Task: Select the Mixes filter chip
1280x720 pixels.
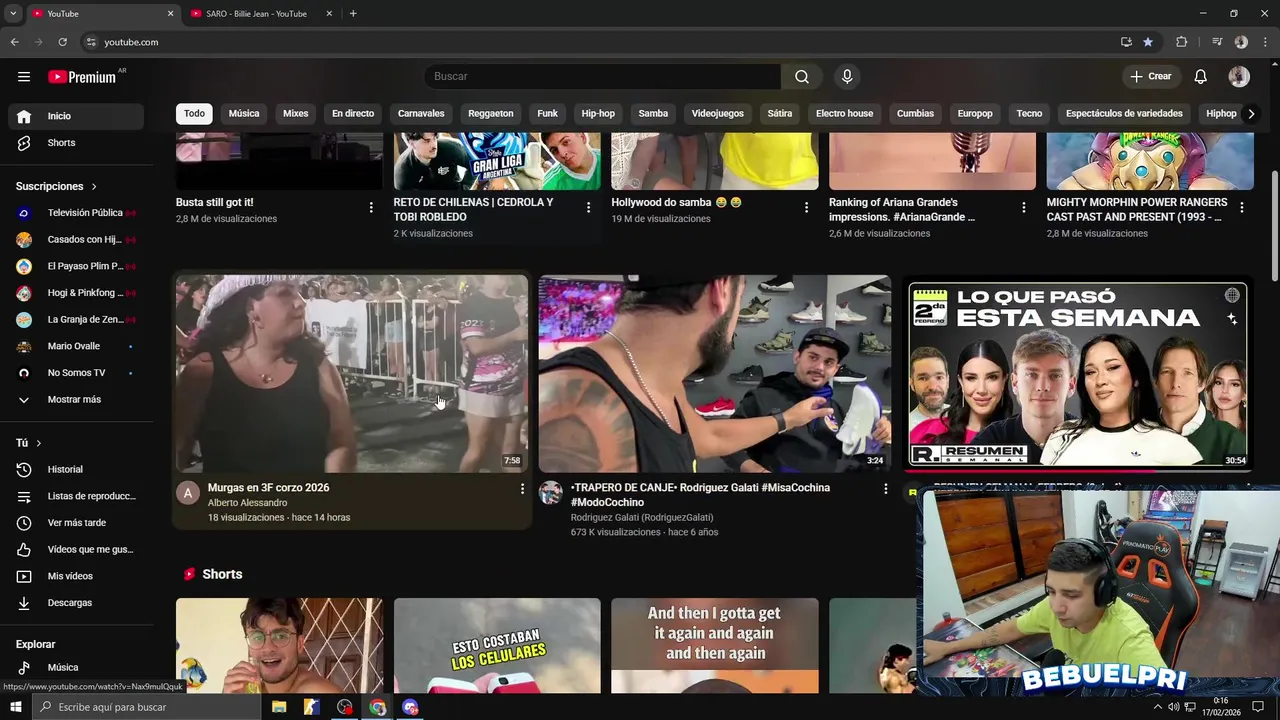Action: pos(296,114)
